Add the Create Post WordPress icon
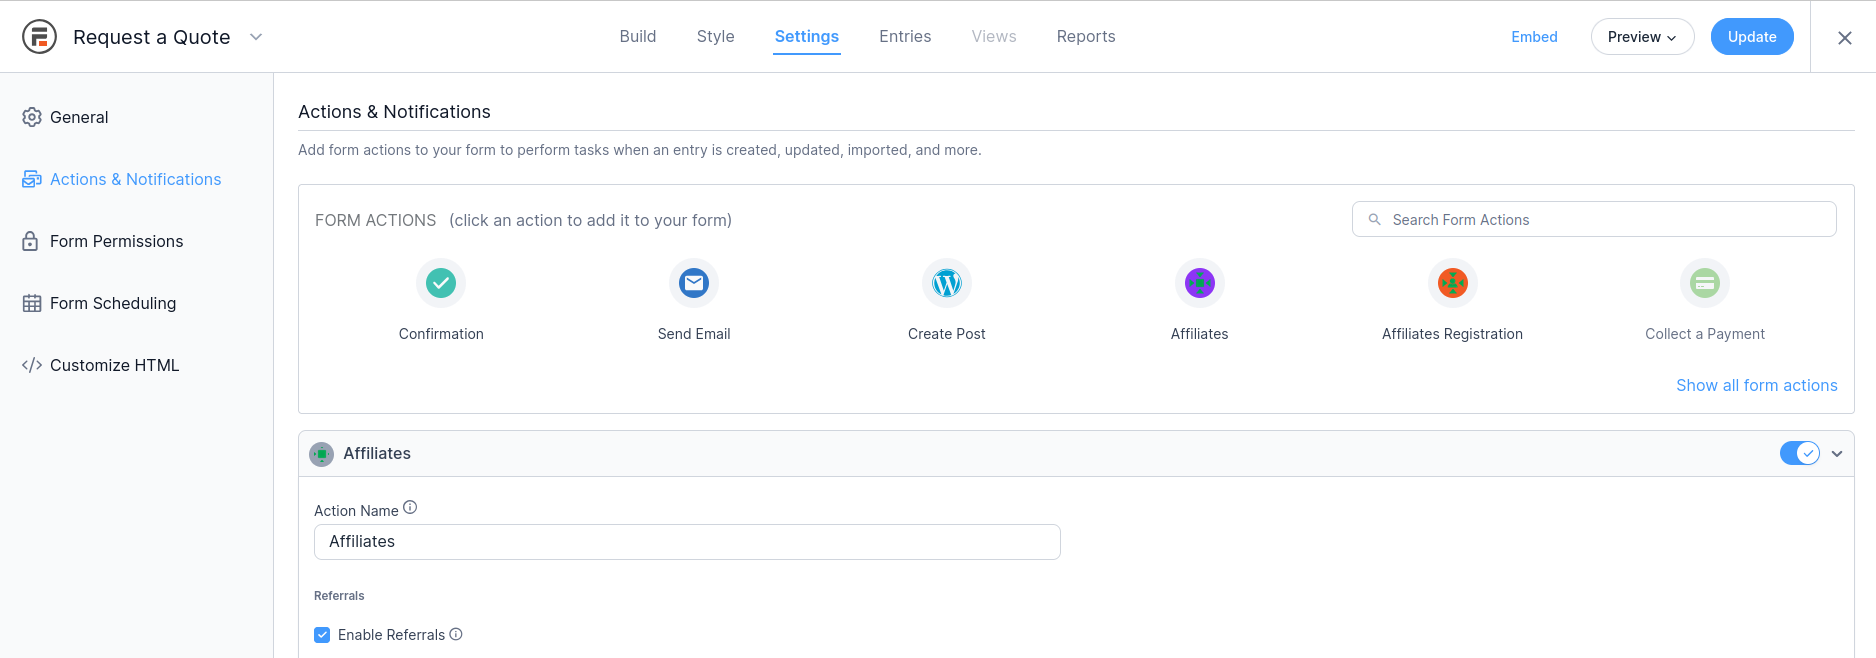The image size is (1876, 658). click(946, 283)
